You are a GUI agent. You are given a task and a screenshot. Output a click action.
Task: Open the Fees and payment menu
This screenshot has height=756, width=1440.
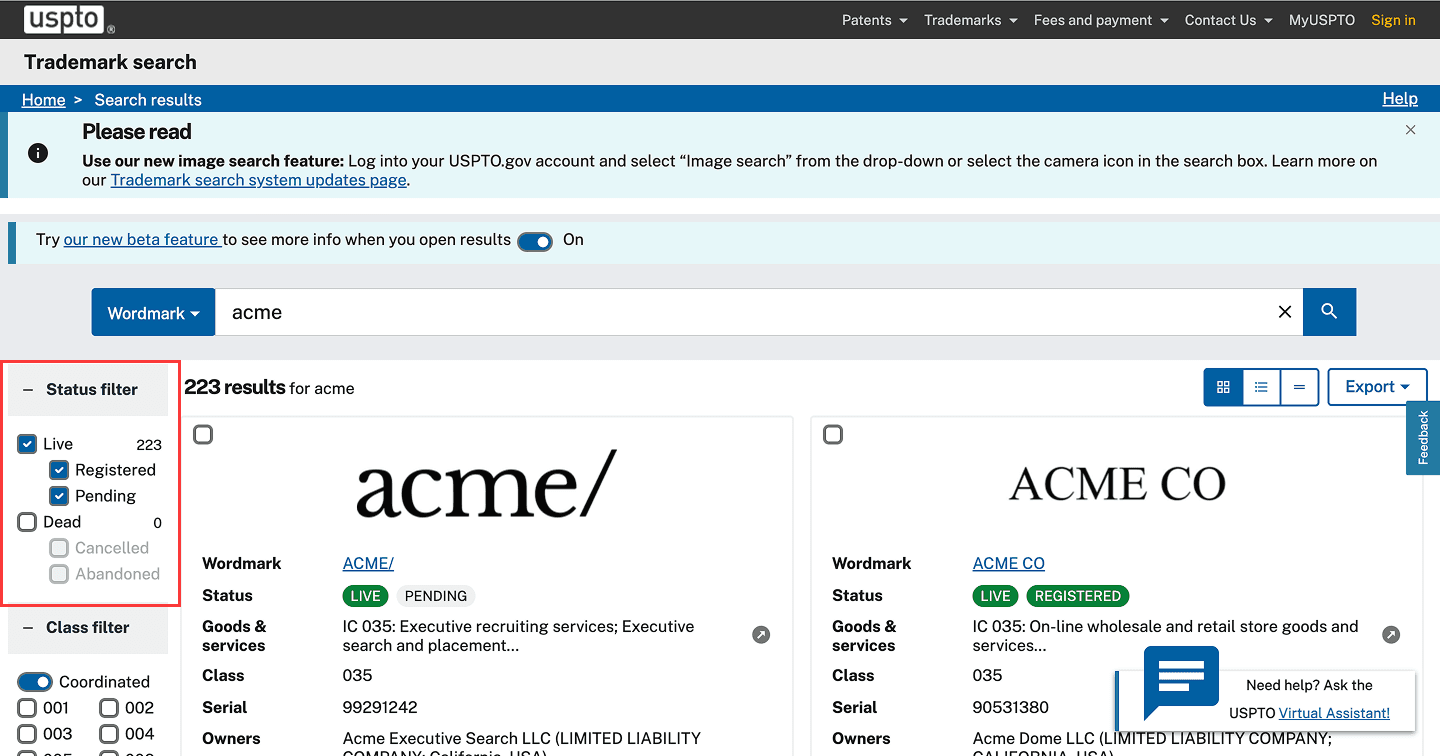click(1101, 20)
